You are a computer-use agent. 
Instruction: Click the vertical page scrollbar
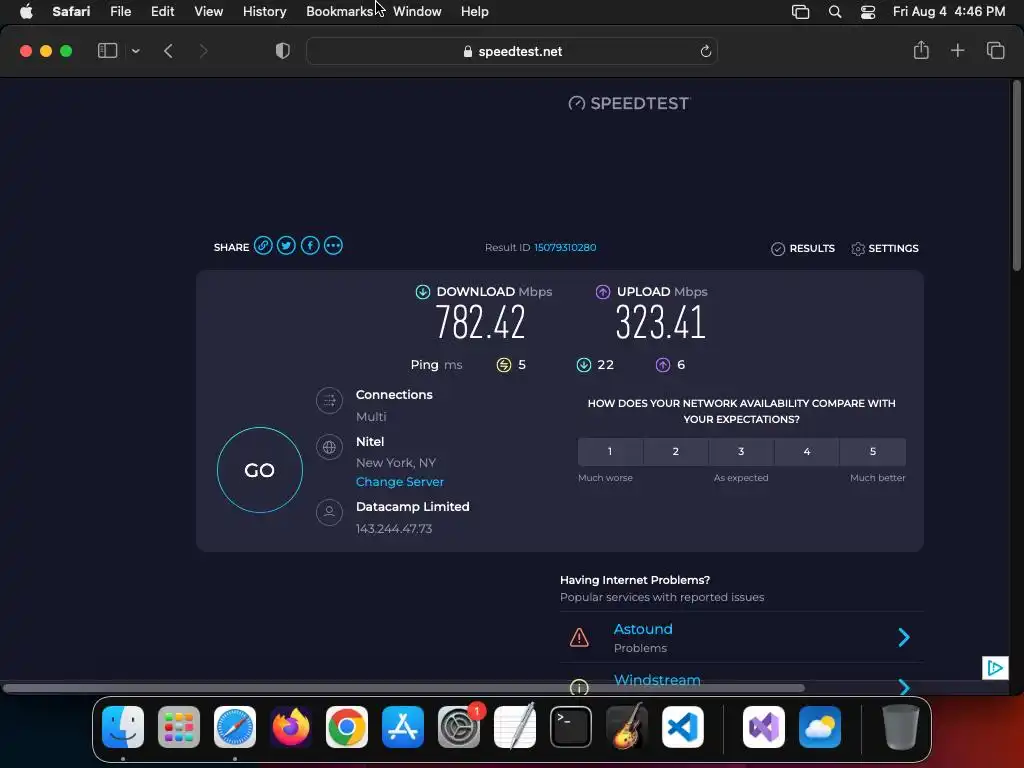coord(1016,176)
